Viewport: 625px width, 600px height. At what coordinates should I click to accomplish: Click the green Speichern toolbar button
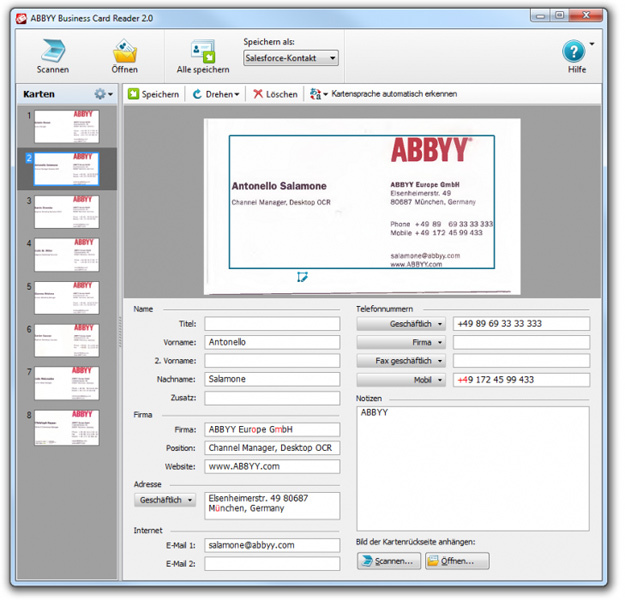153,94
